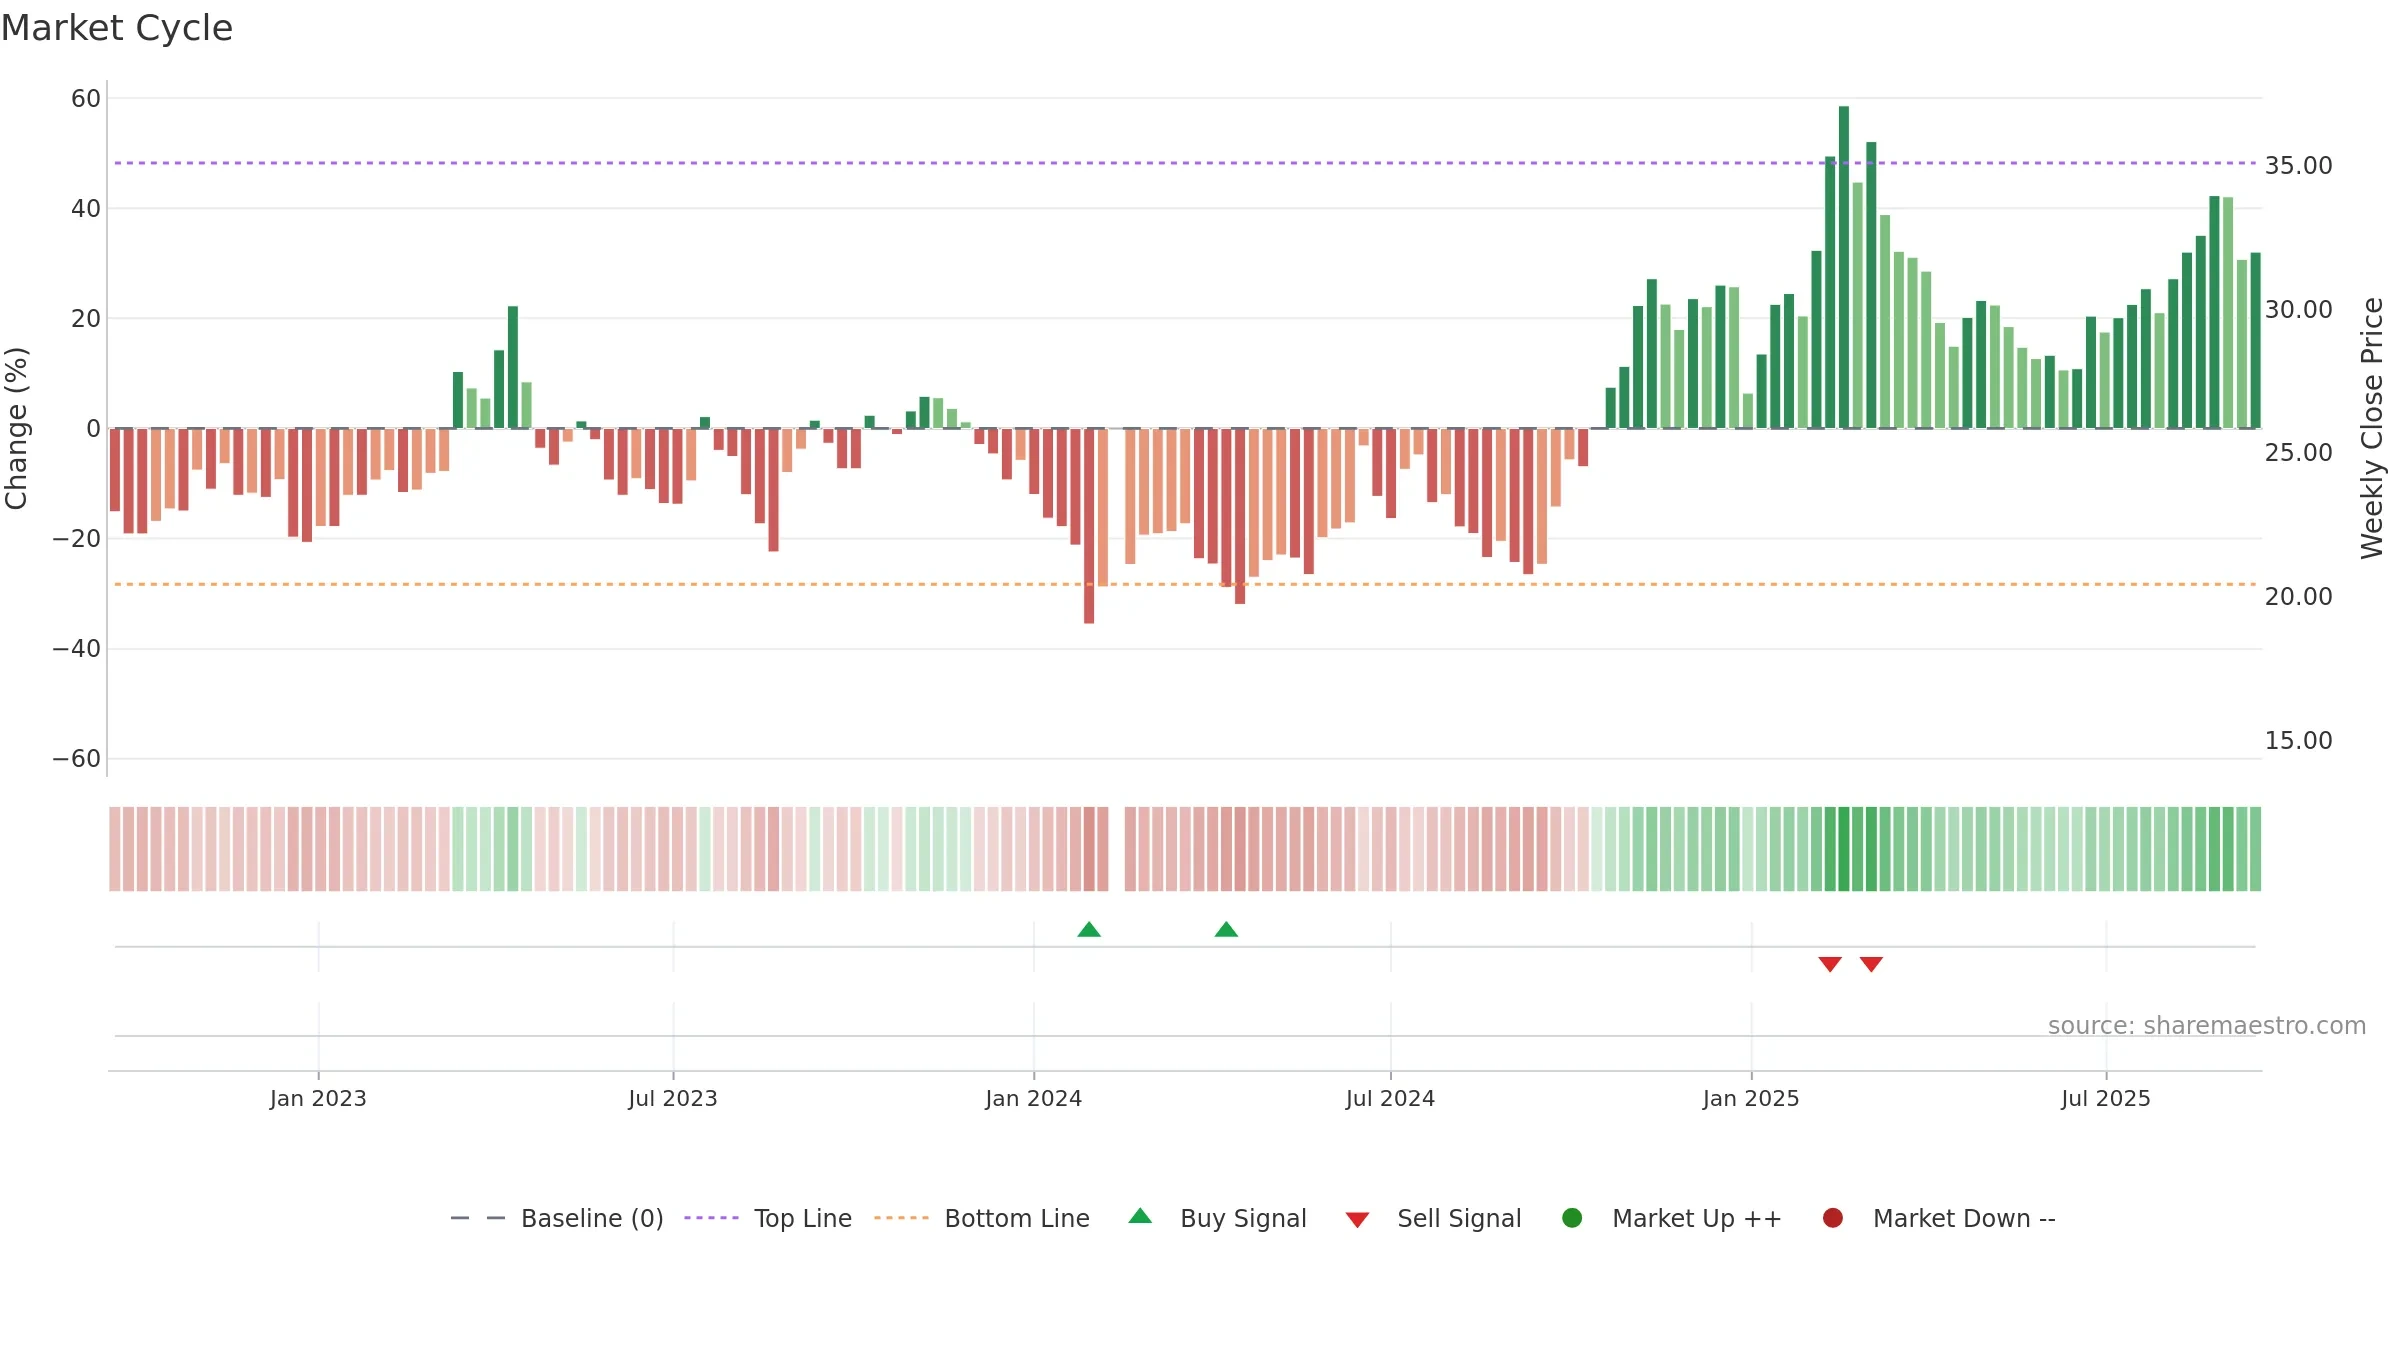This screenshot has width=2400, height=1350.
Task: Toggle the Baseline (0) legend entry
Action: [x=557, y=1218]
